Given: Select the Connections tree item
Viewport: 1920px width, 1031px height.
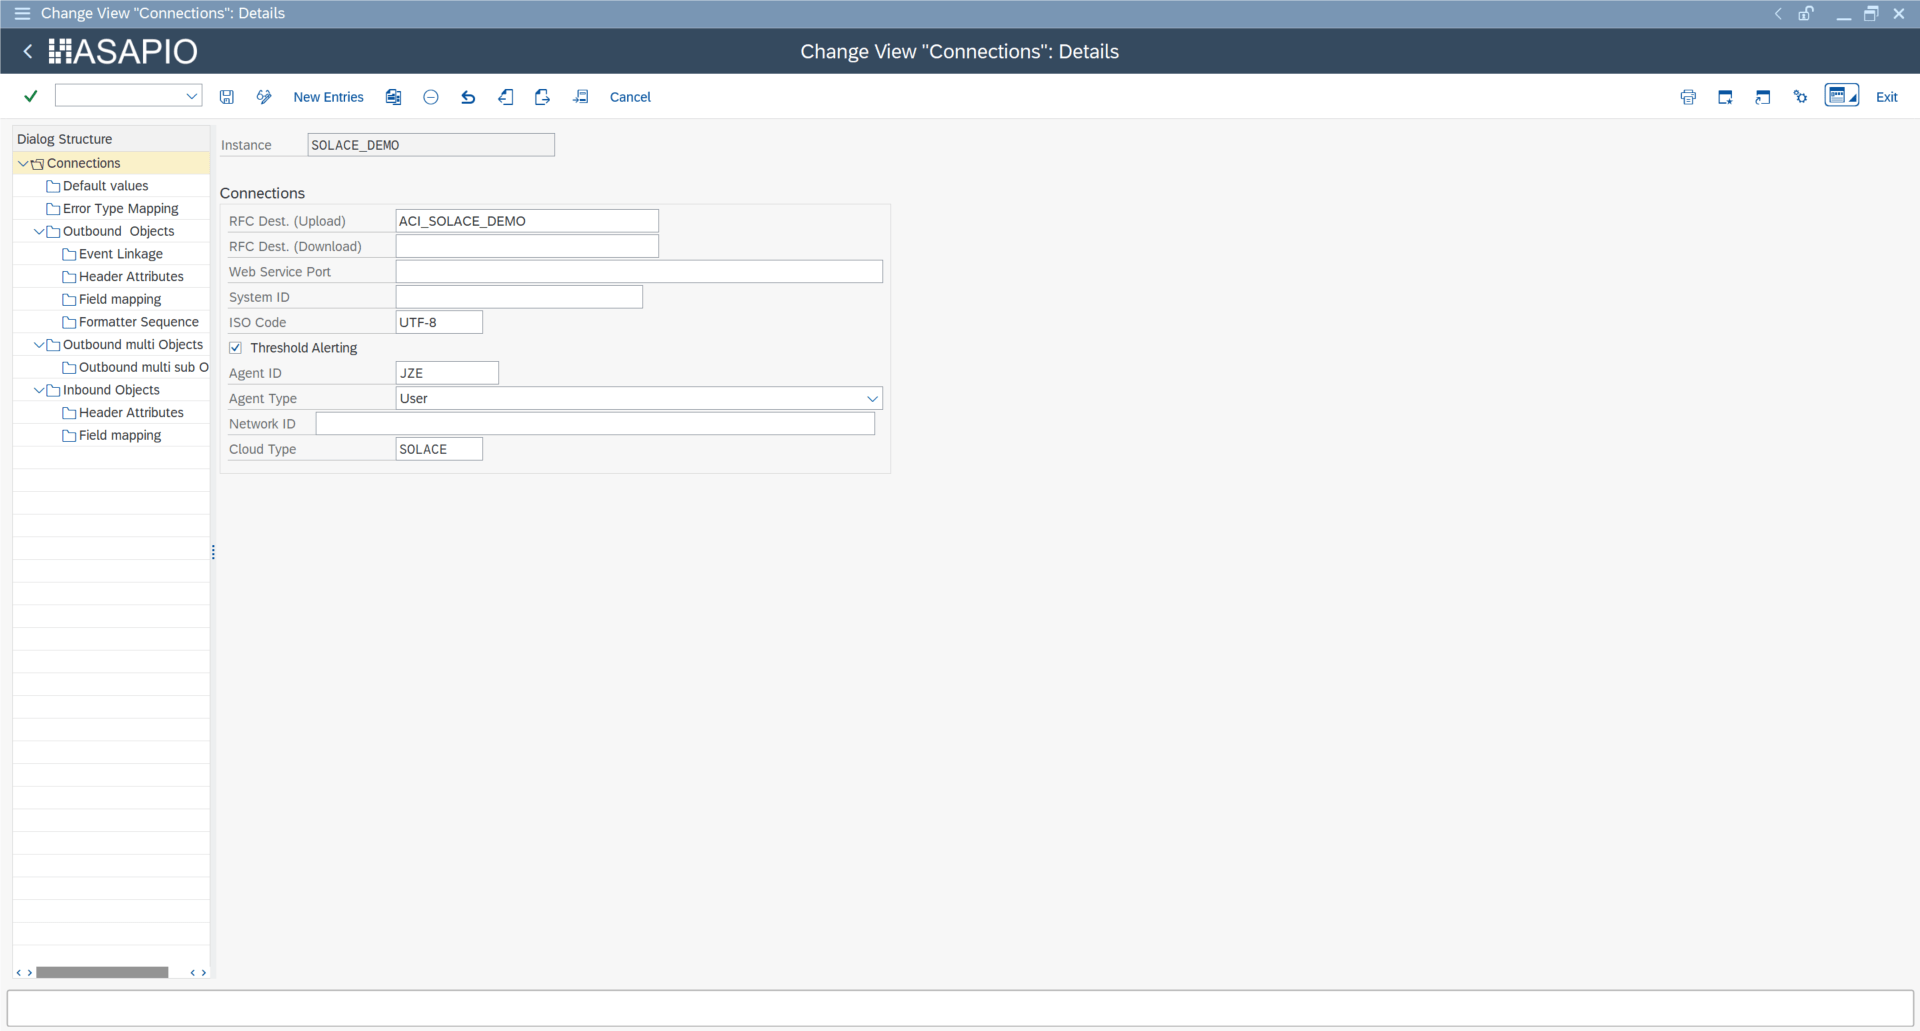Looking at the screenshot, I should point(83,163).
